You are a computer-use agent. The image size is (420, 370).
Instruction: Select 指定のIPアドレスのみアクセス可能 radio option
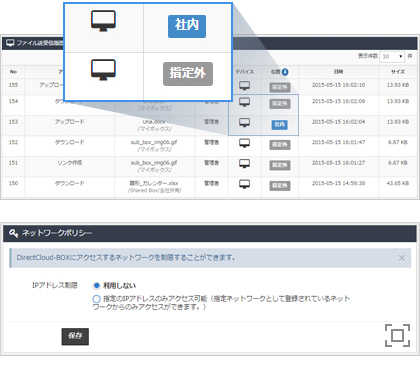[x=96, y=299]
